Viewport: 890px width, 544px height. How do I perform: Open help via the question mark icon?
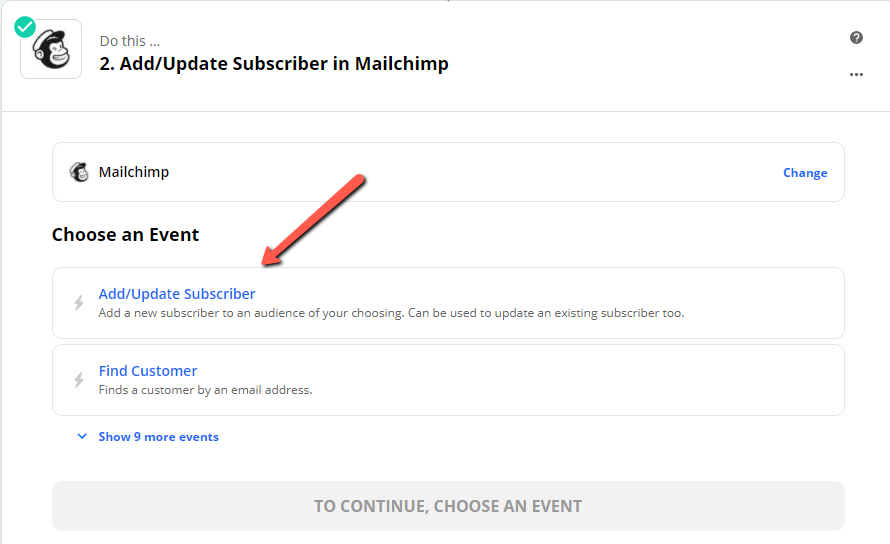pos(856,37)
